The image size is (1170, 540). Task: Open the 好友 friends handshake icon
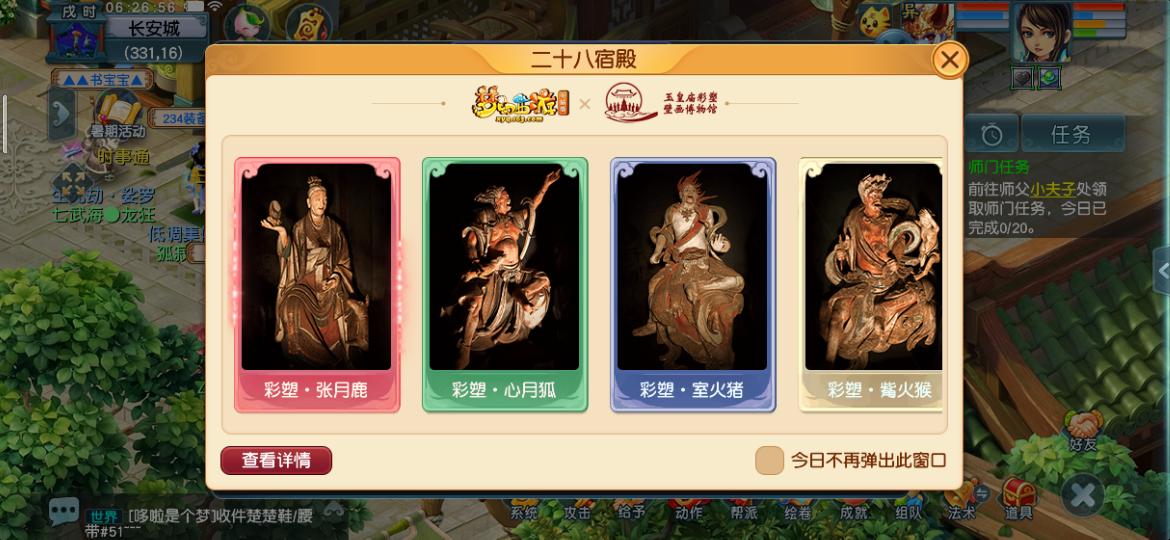[x=1082, y=432]
